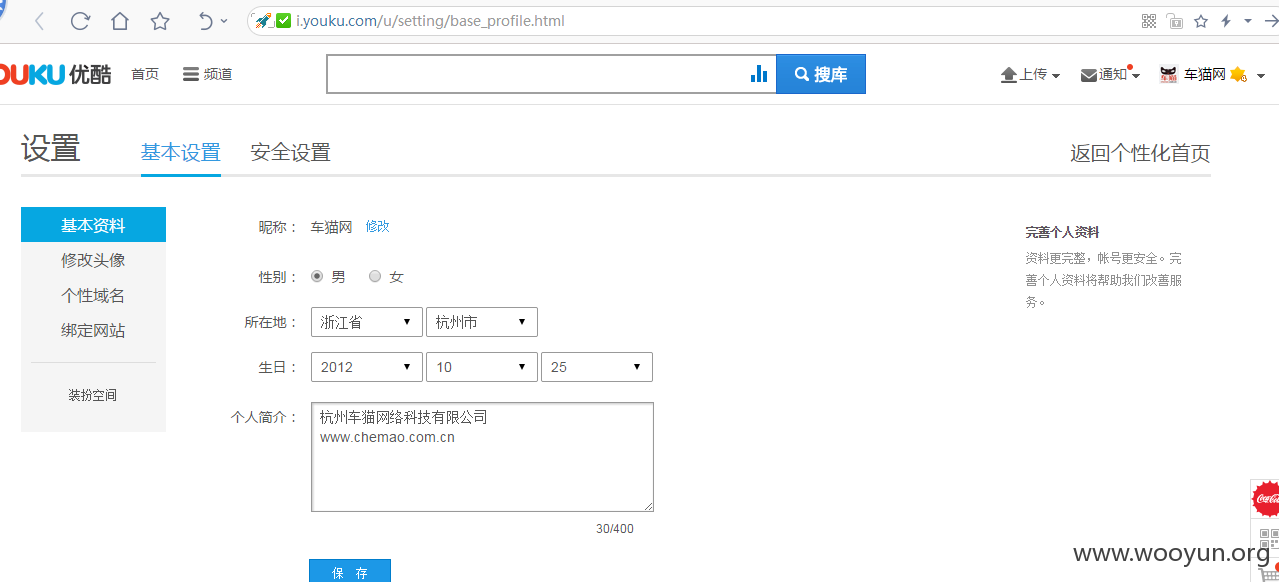Click the rocket speed-mode icon in address bar
Viewport: 1279px width, 582px height.
tap(263, 20)
